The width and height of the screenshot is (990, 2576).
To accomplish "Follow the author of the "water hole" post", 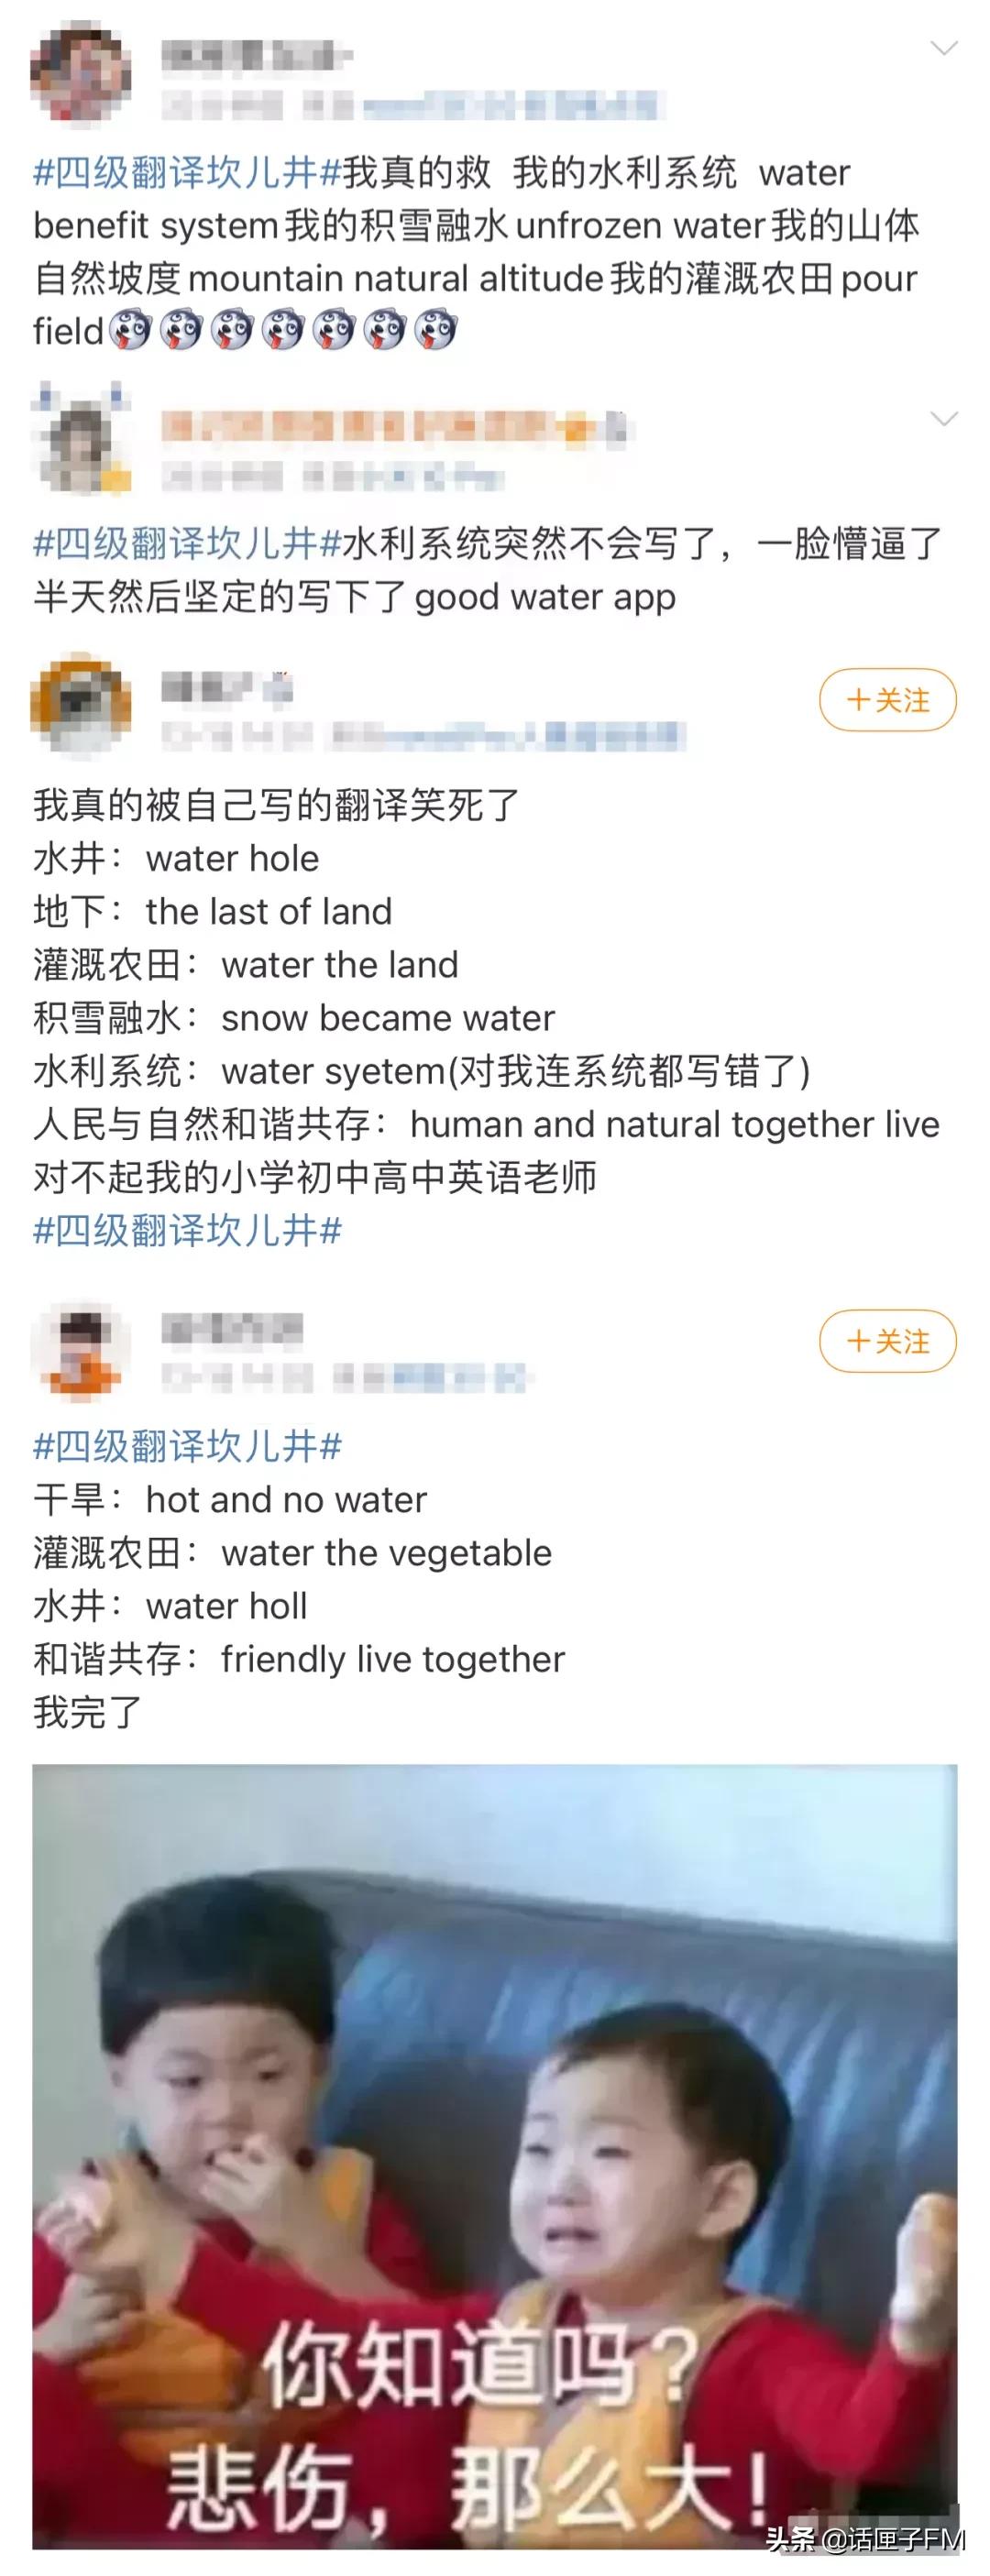I will point(887,699).
